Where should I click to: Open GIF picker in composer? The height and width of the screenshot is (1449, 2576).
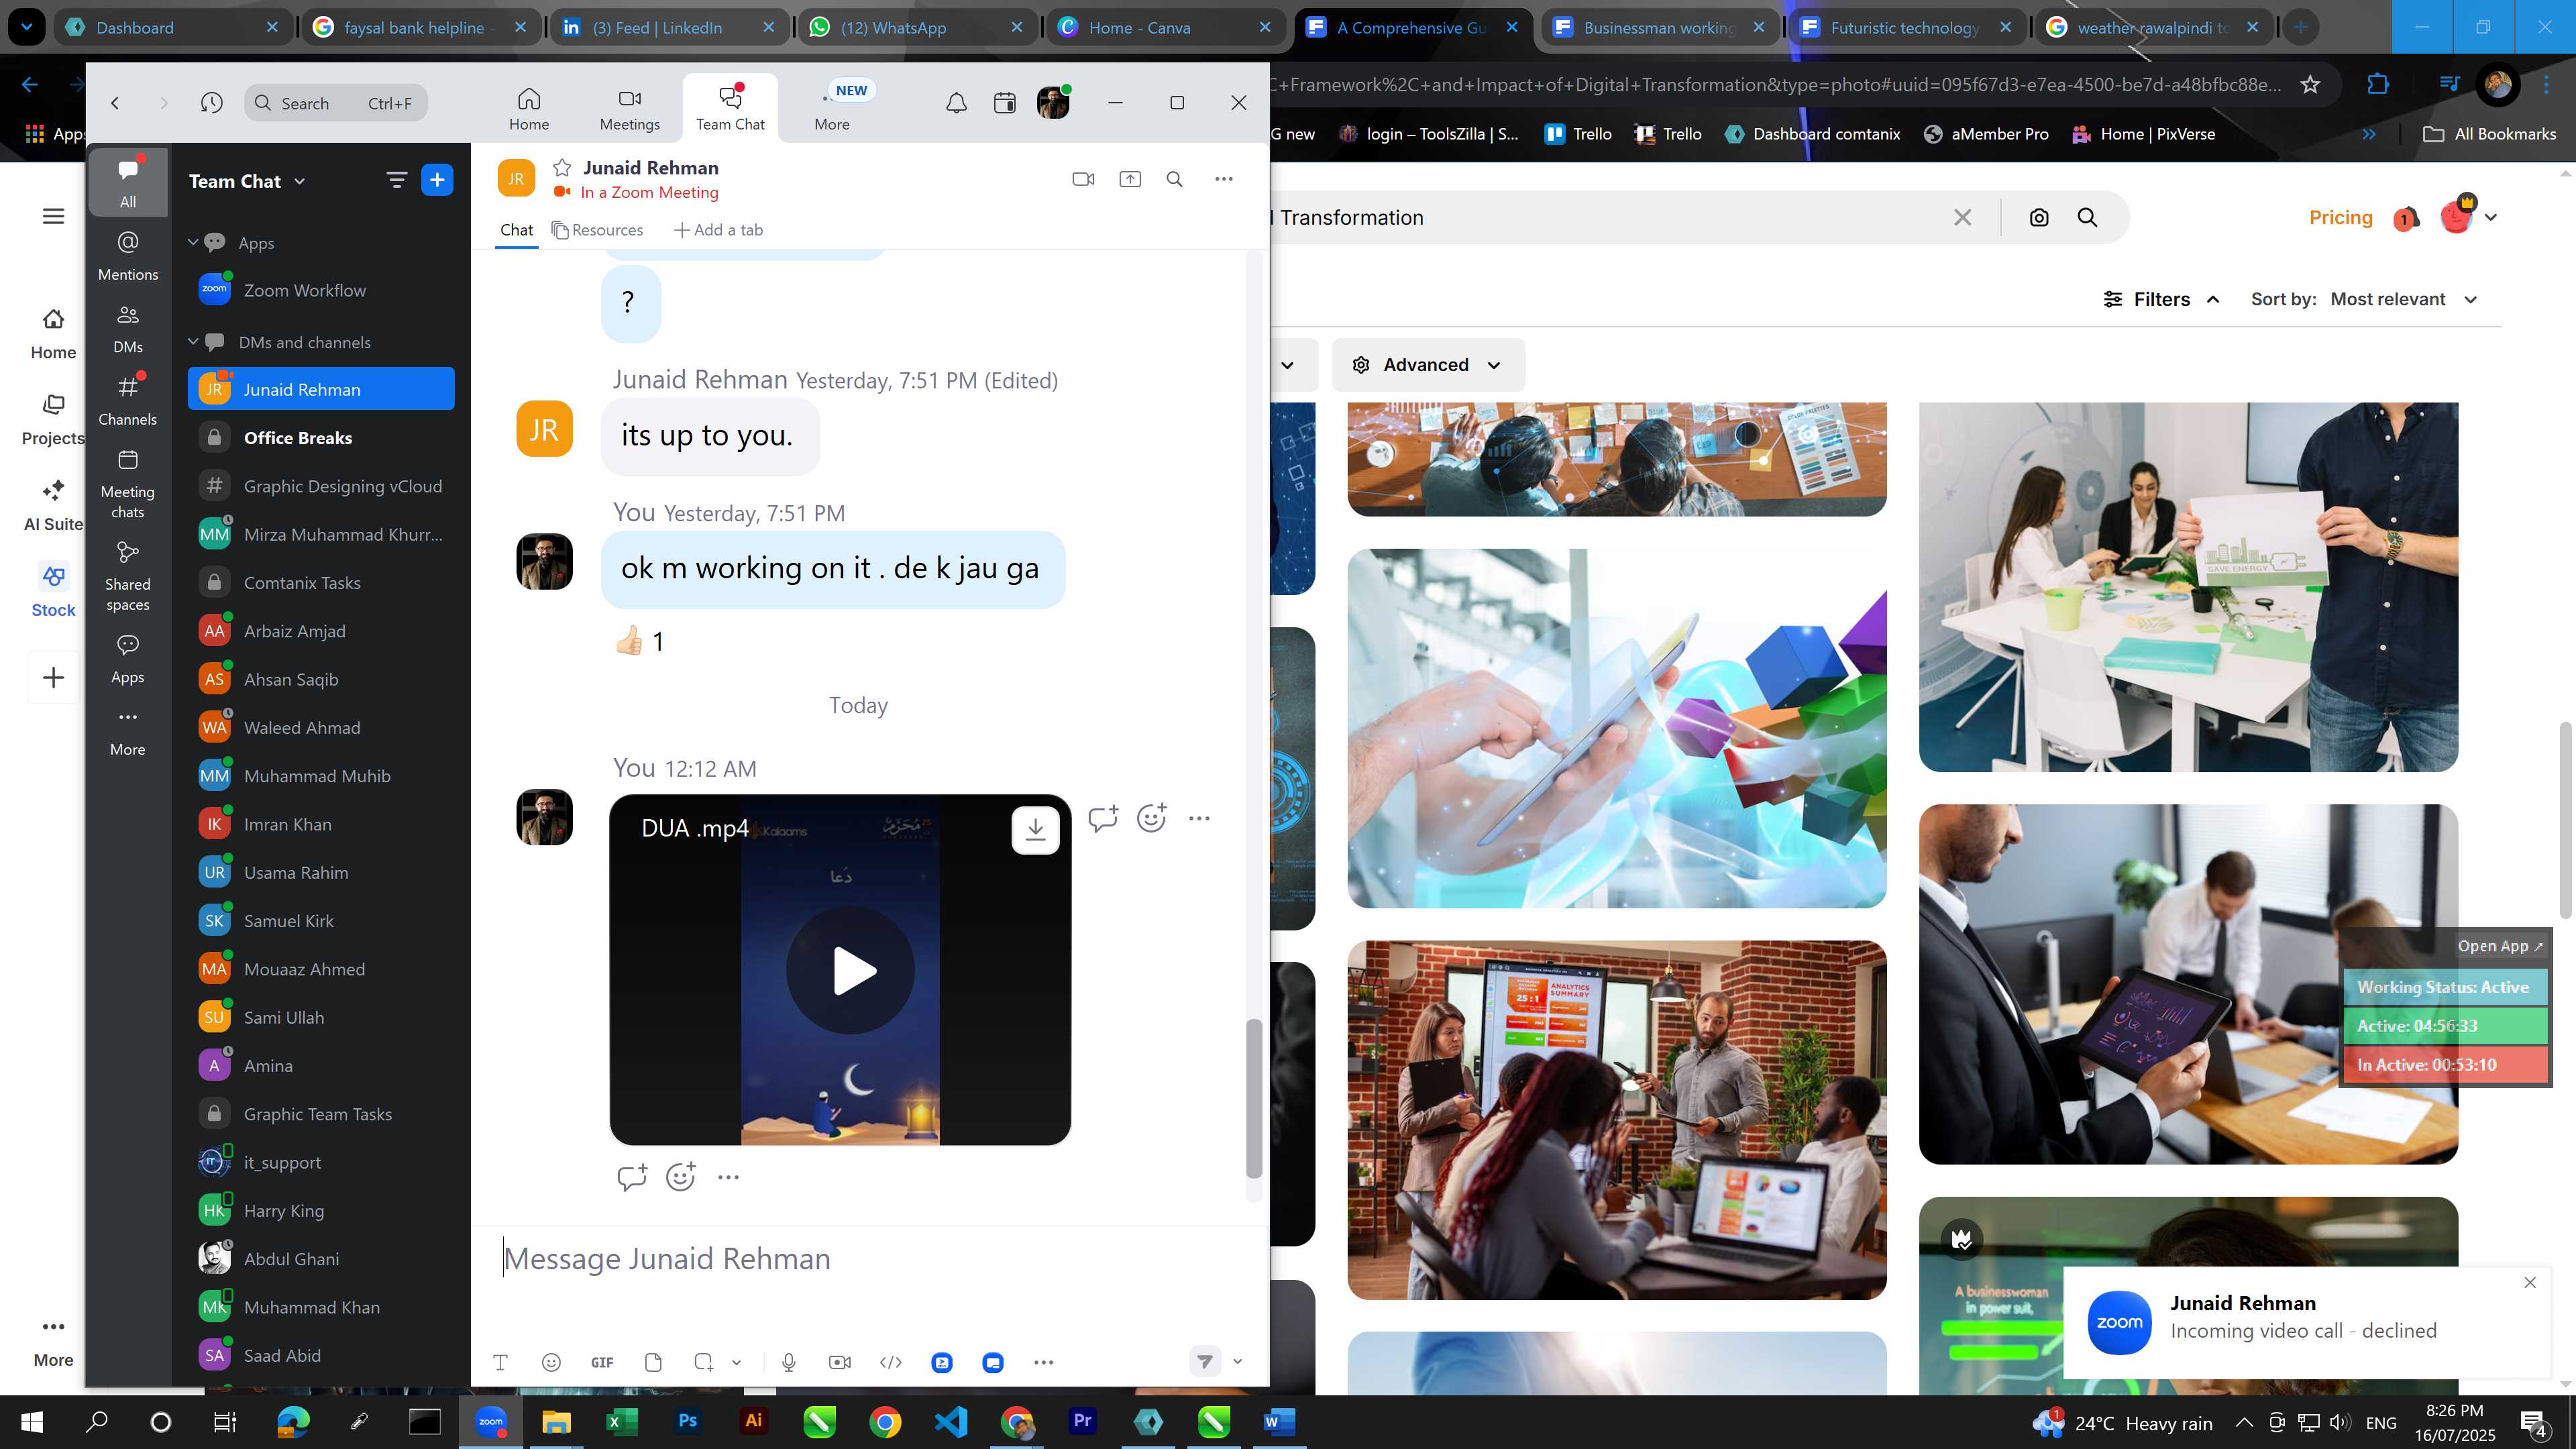pos(602,1362)
